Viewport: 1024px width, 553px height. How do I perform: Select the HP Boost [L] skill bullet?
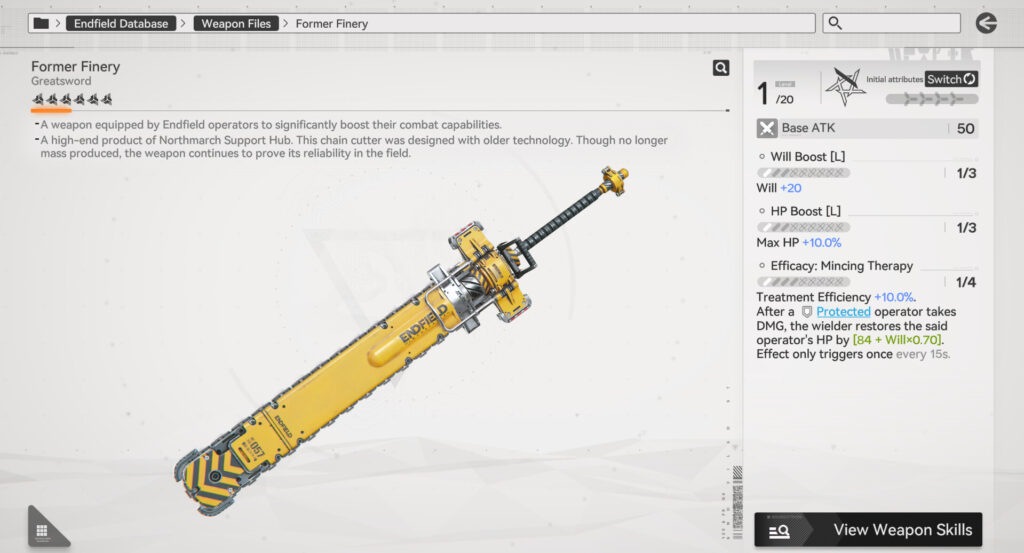point(762,211)
